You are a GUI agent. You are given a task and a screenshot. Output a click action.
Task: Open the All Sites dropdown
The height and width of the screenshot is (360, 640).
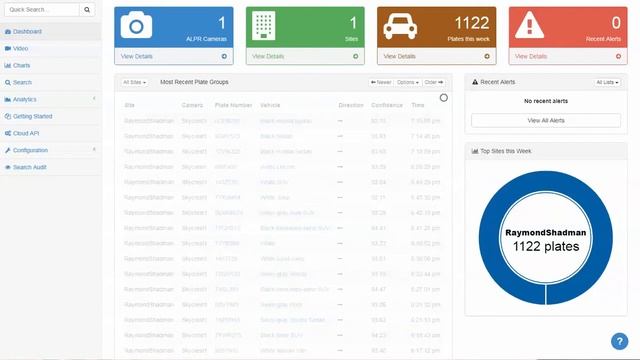pyautogui.click(x=134, y=82)
